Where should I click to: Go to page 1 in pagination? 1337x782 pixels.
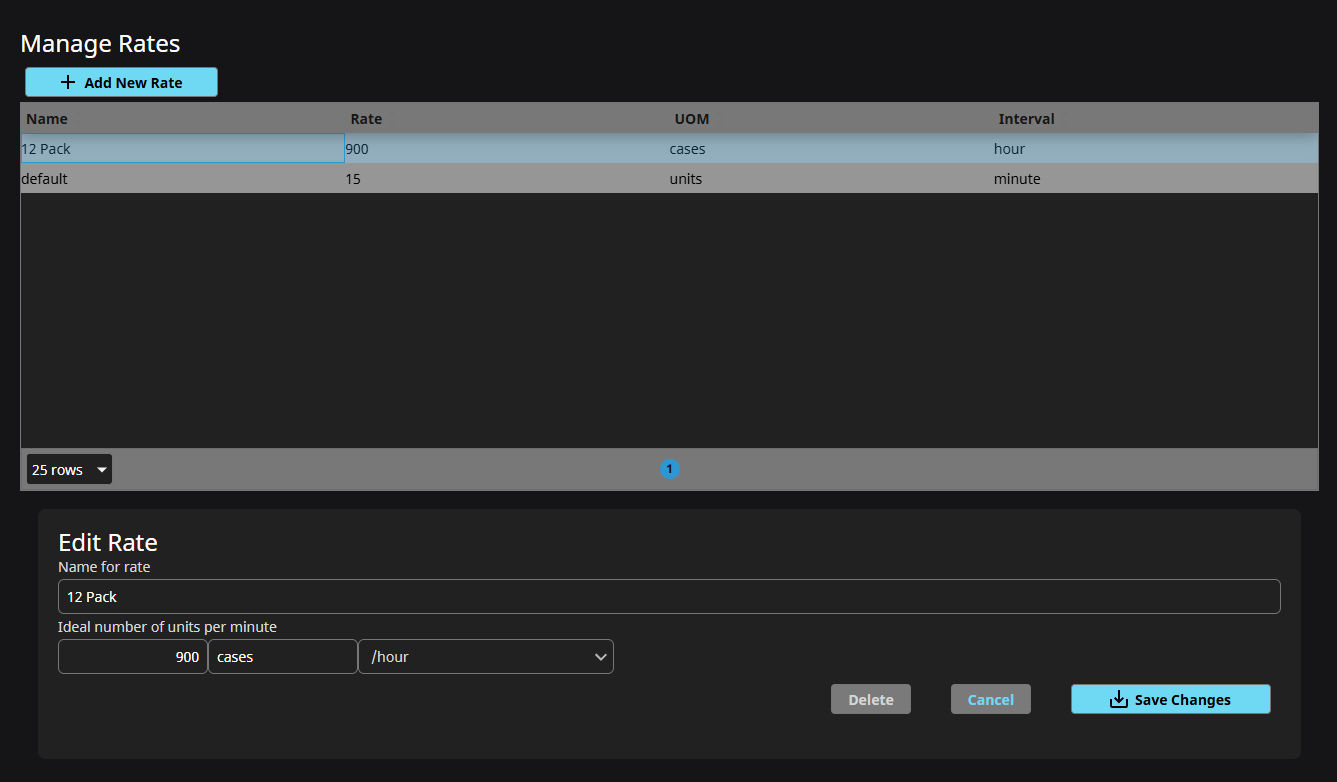669,469
